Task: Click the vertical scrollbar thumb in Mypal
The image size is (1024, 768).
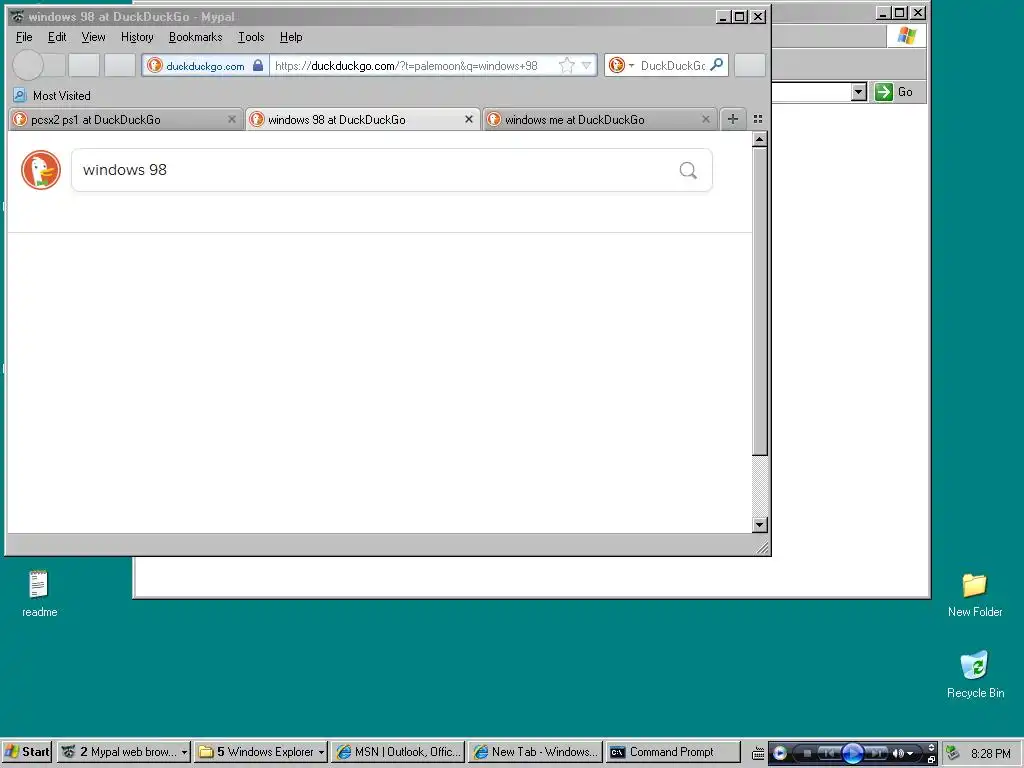Action: (x=759, y=301)
